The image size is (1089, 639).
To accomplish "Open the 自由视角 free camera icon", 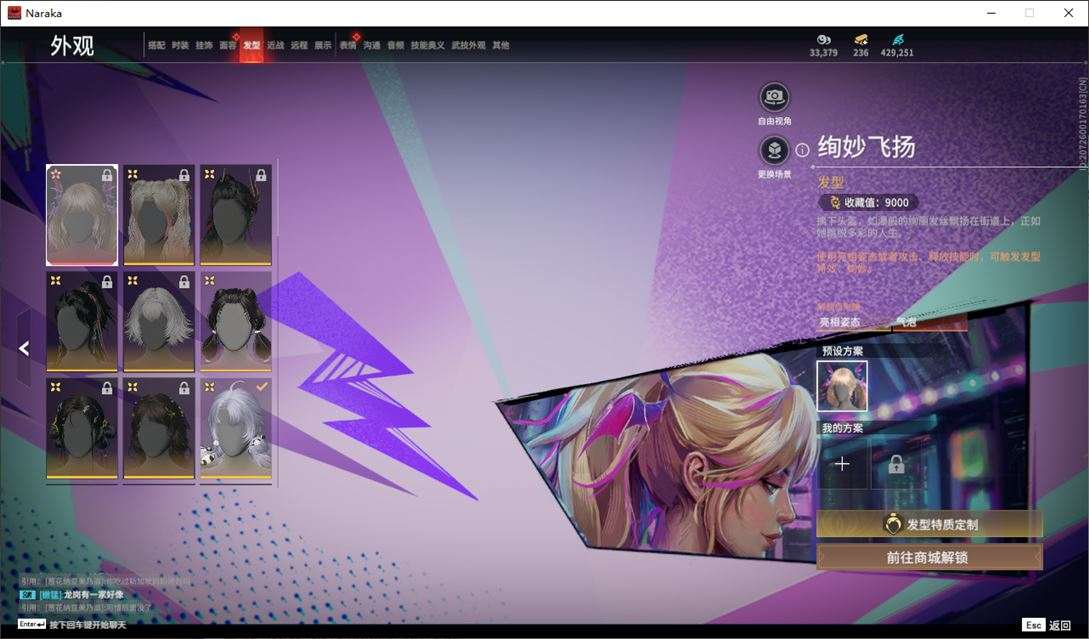I will click(774, 97).
